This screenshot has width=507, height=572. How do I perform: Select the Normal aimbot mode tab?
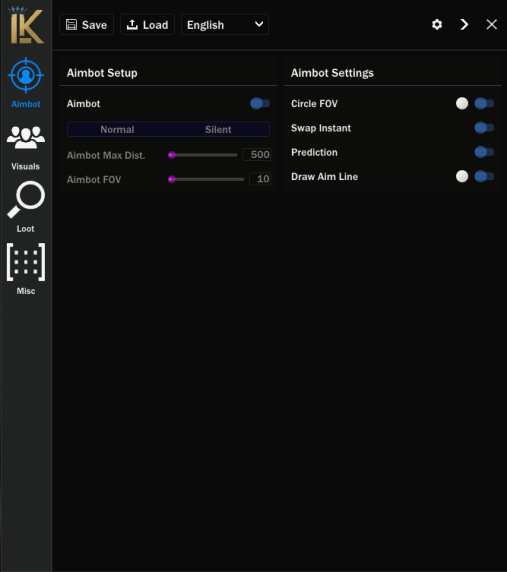117,129
